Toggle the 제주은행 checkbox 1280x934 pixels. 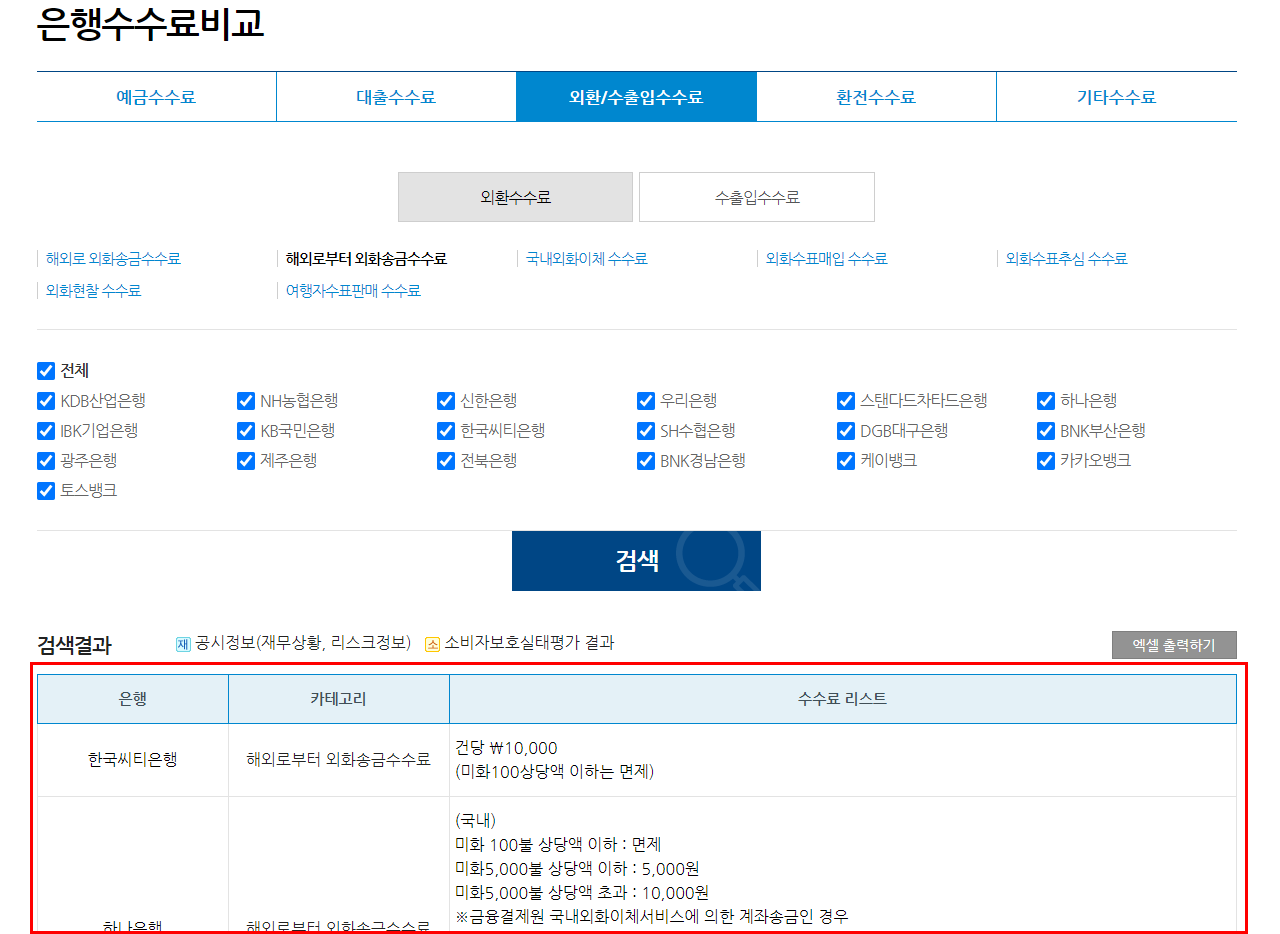pyautogui.click(x=246, y=461)
